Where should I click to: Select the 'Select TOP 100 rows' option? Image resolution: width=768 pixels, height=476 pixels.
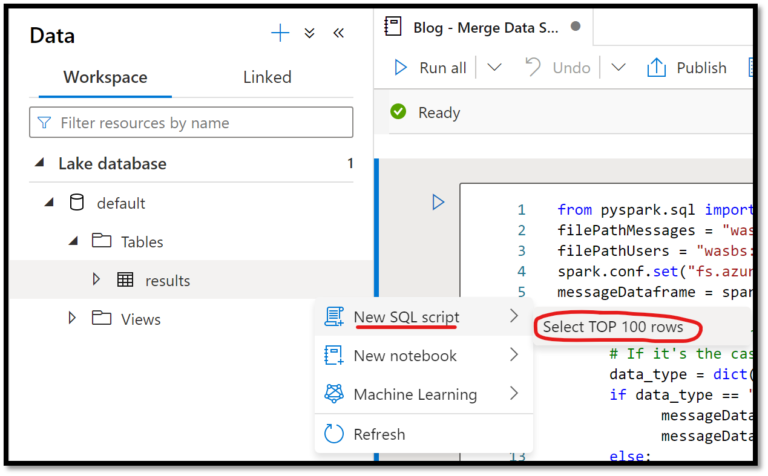[612, 327]
